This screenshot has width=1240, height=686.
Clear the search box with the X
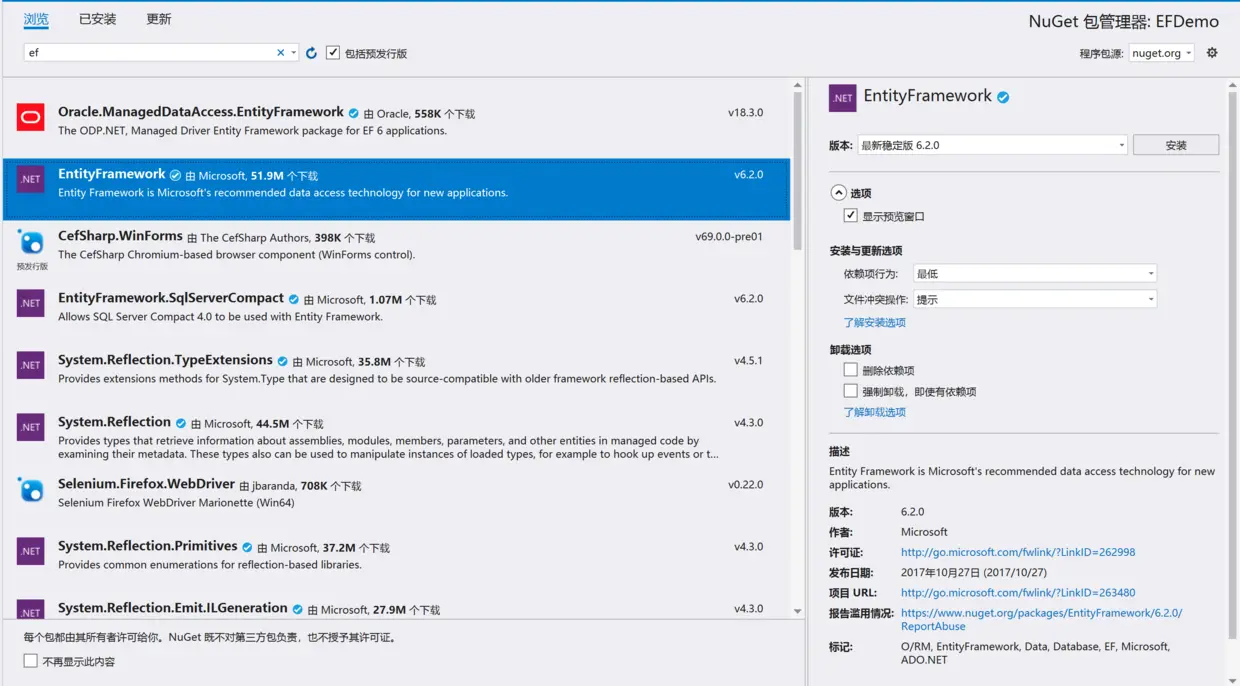[x=280, y=50]
